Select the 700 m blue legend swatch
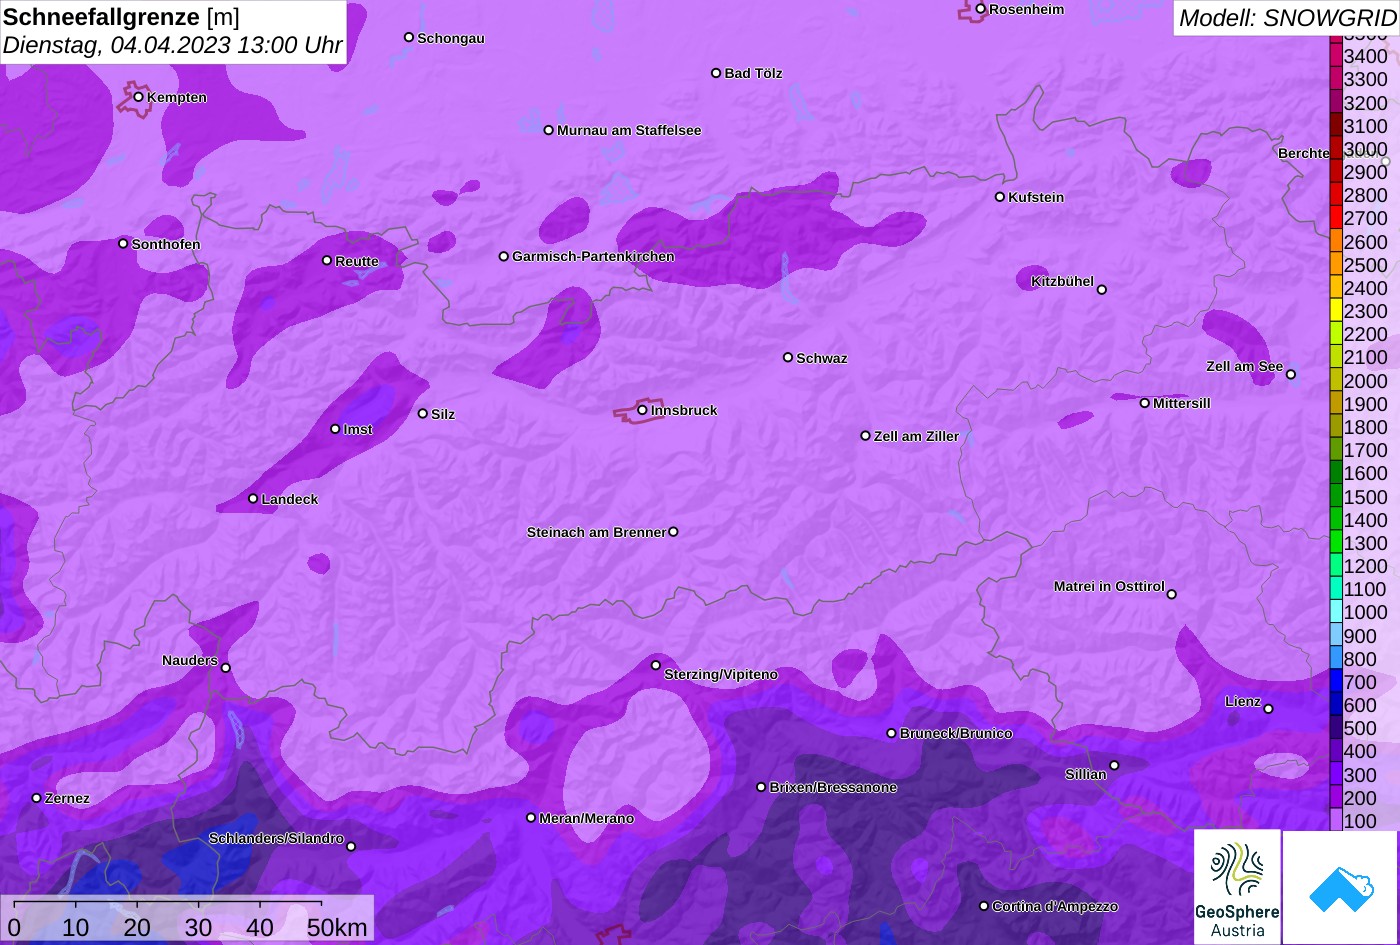The width and height of the screenshot is (1400, 945). pos(1335,682)
